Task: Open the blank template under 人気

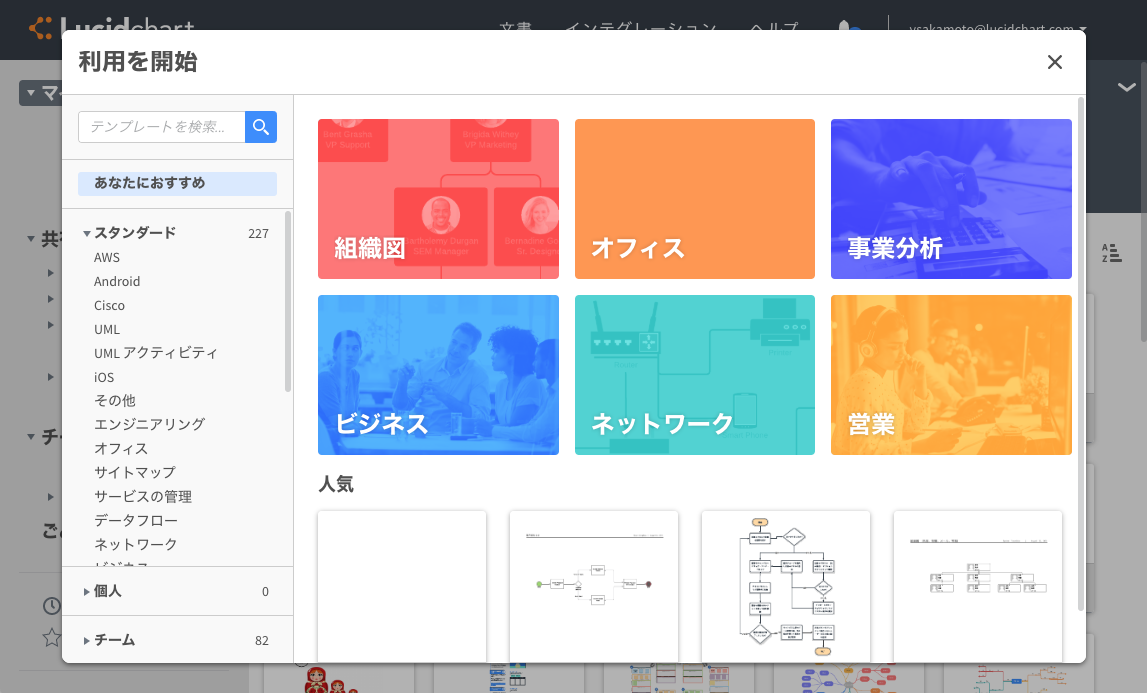Action: (x=401, y=585)
